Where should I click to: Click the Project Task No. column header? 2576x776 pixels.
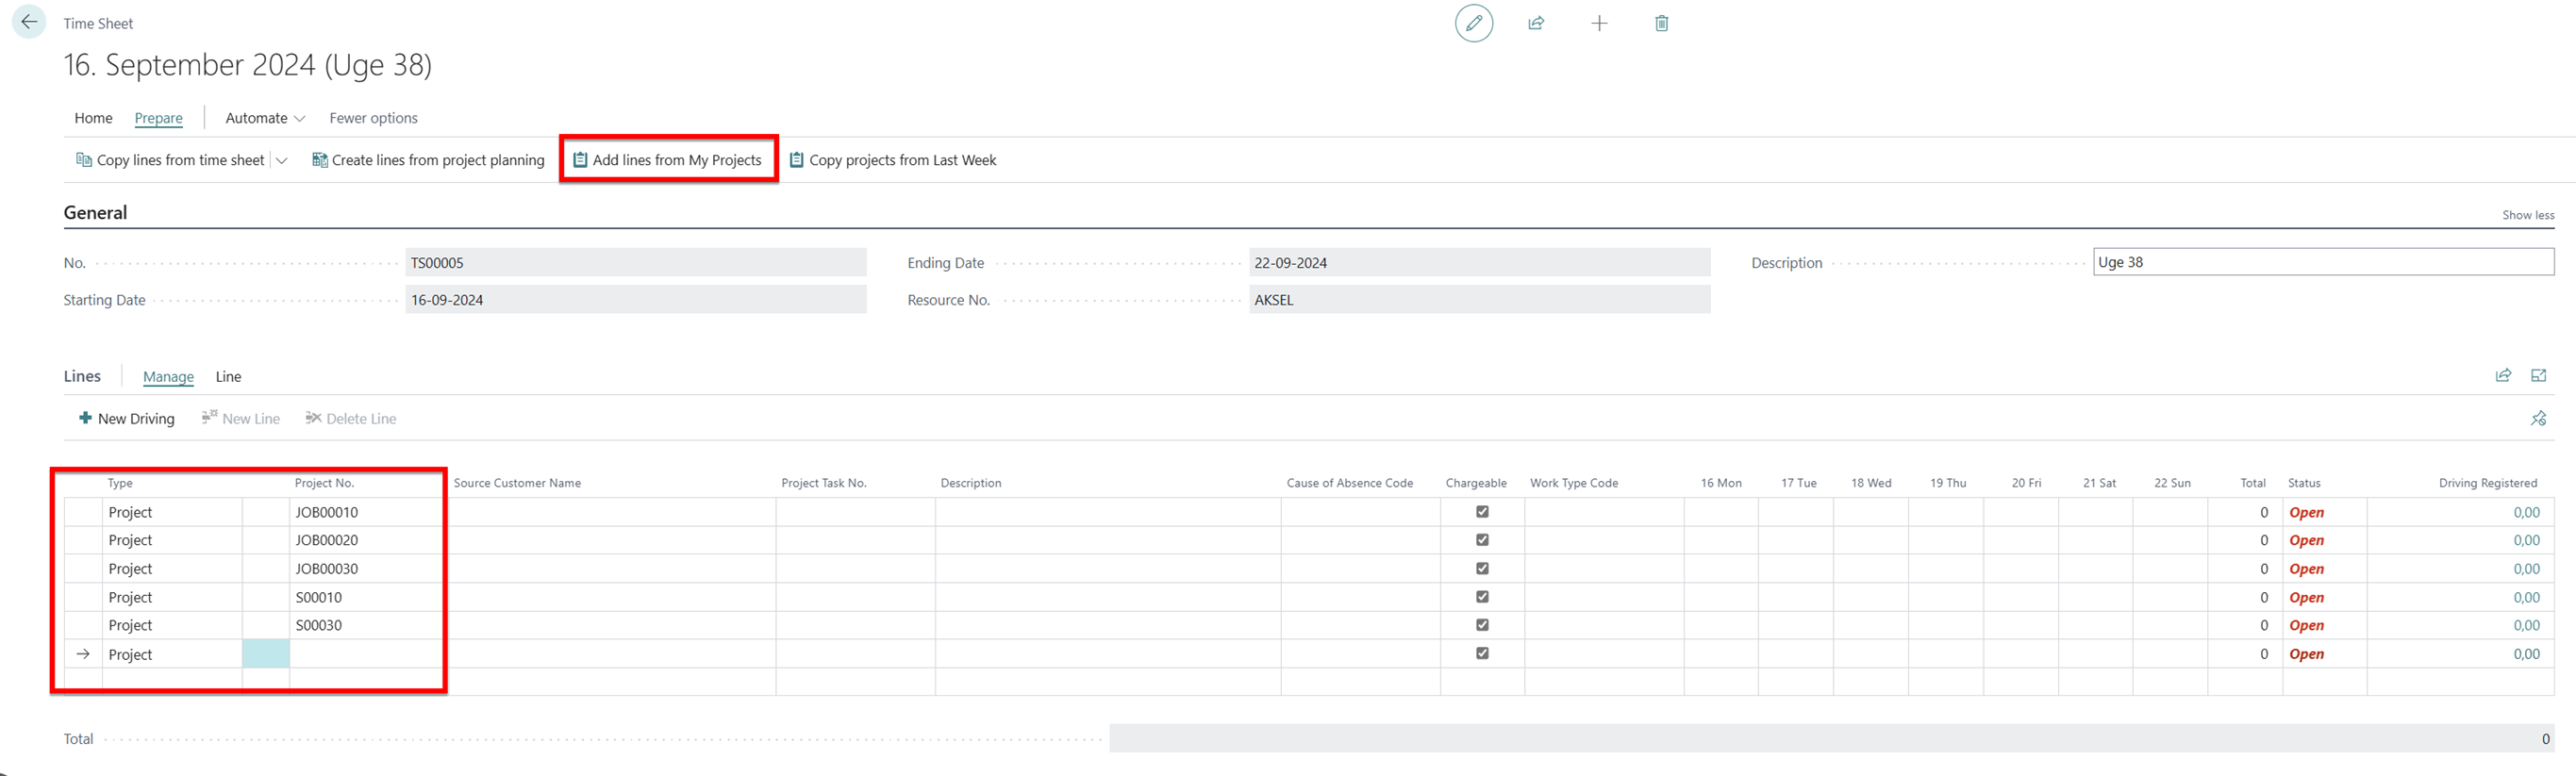pos(823,483)
